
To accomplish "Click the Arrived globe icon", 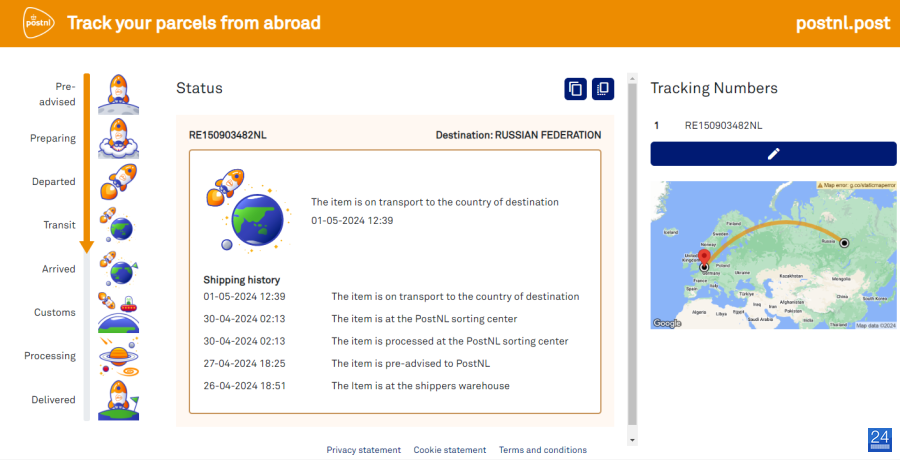I will (x=118, y=268).
